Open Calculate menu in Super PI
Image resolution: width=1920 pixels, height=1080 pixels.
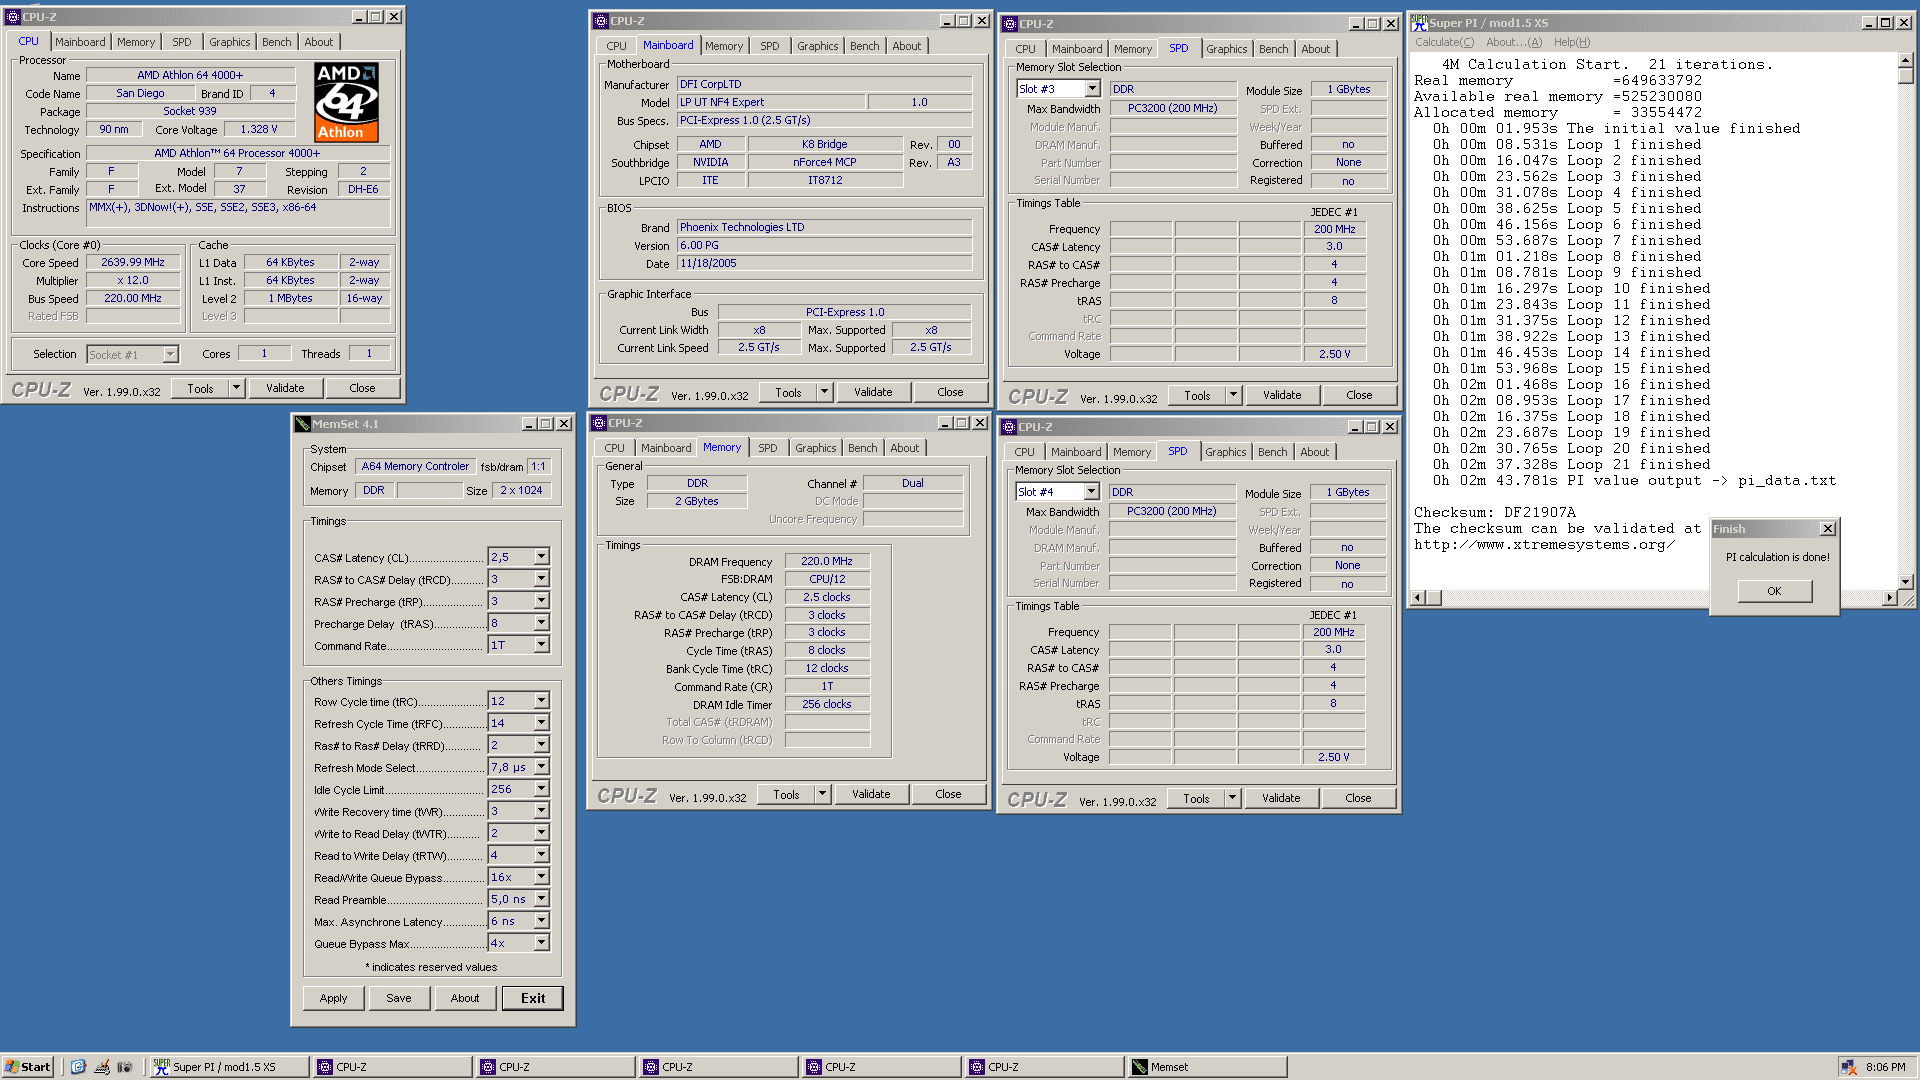coord(1444,42)
